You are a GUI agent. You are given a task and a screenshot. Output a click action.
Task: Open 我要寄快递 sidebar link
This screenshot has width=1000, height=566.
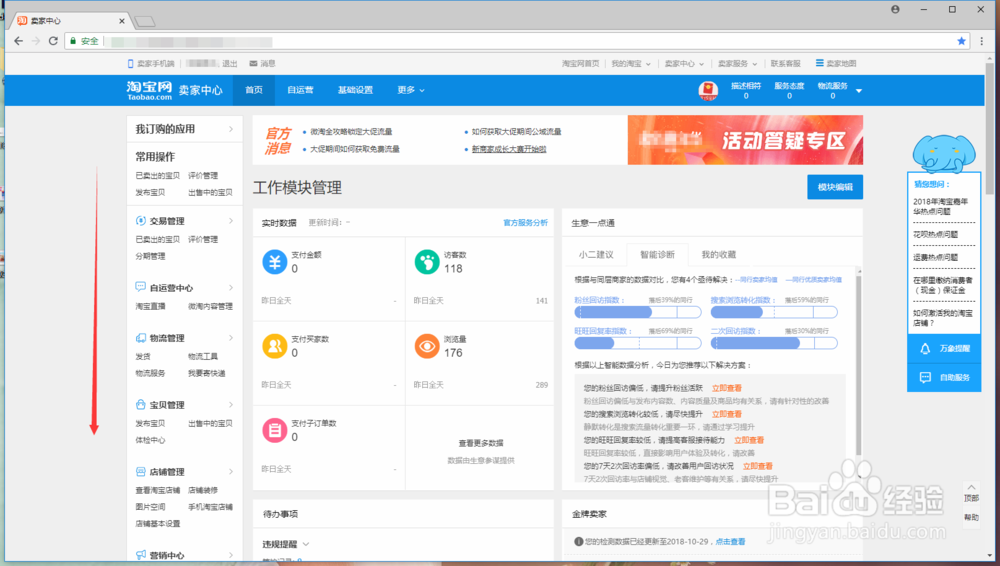tap(207, 373)
